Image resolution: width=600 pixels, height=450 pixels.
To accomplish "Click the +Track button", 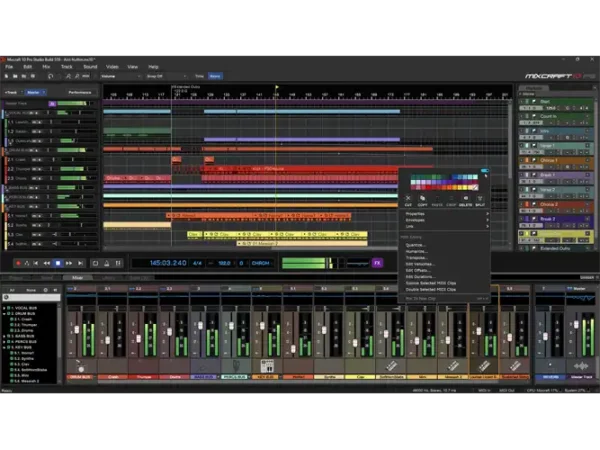I will (11, 93).
